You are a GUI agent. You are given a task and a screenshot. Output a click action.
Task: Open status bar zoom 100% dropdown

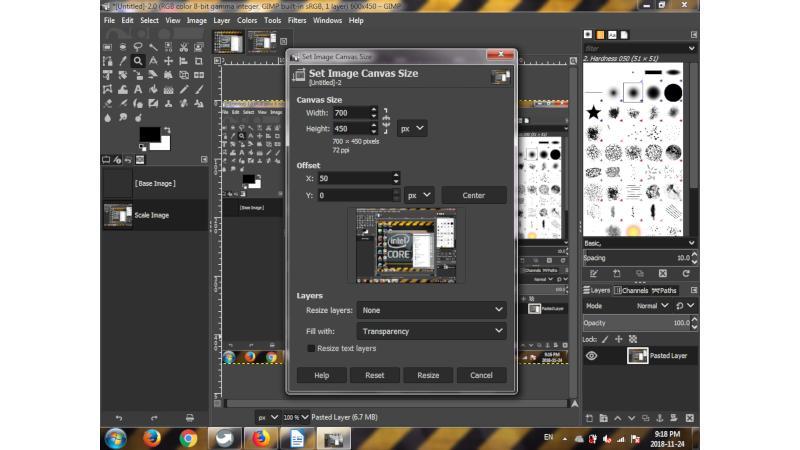(296, 417)
